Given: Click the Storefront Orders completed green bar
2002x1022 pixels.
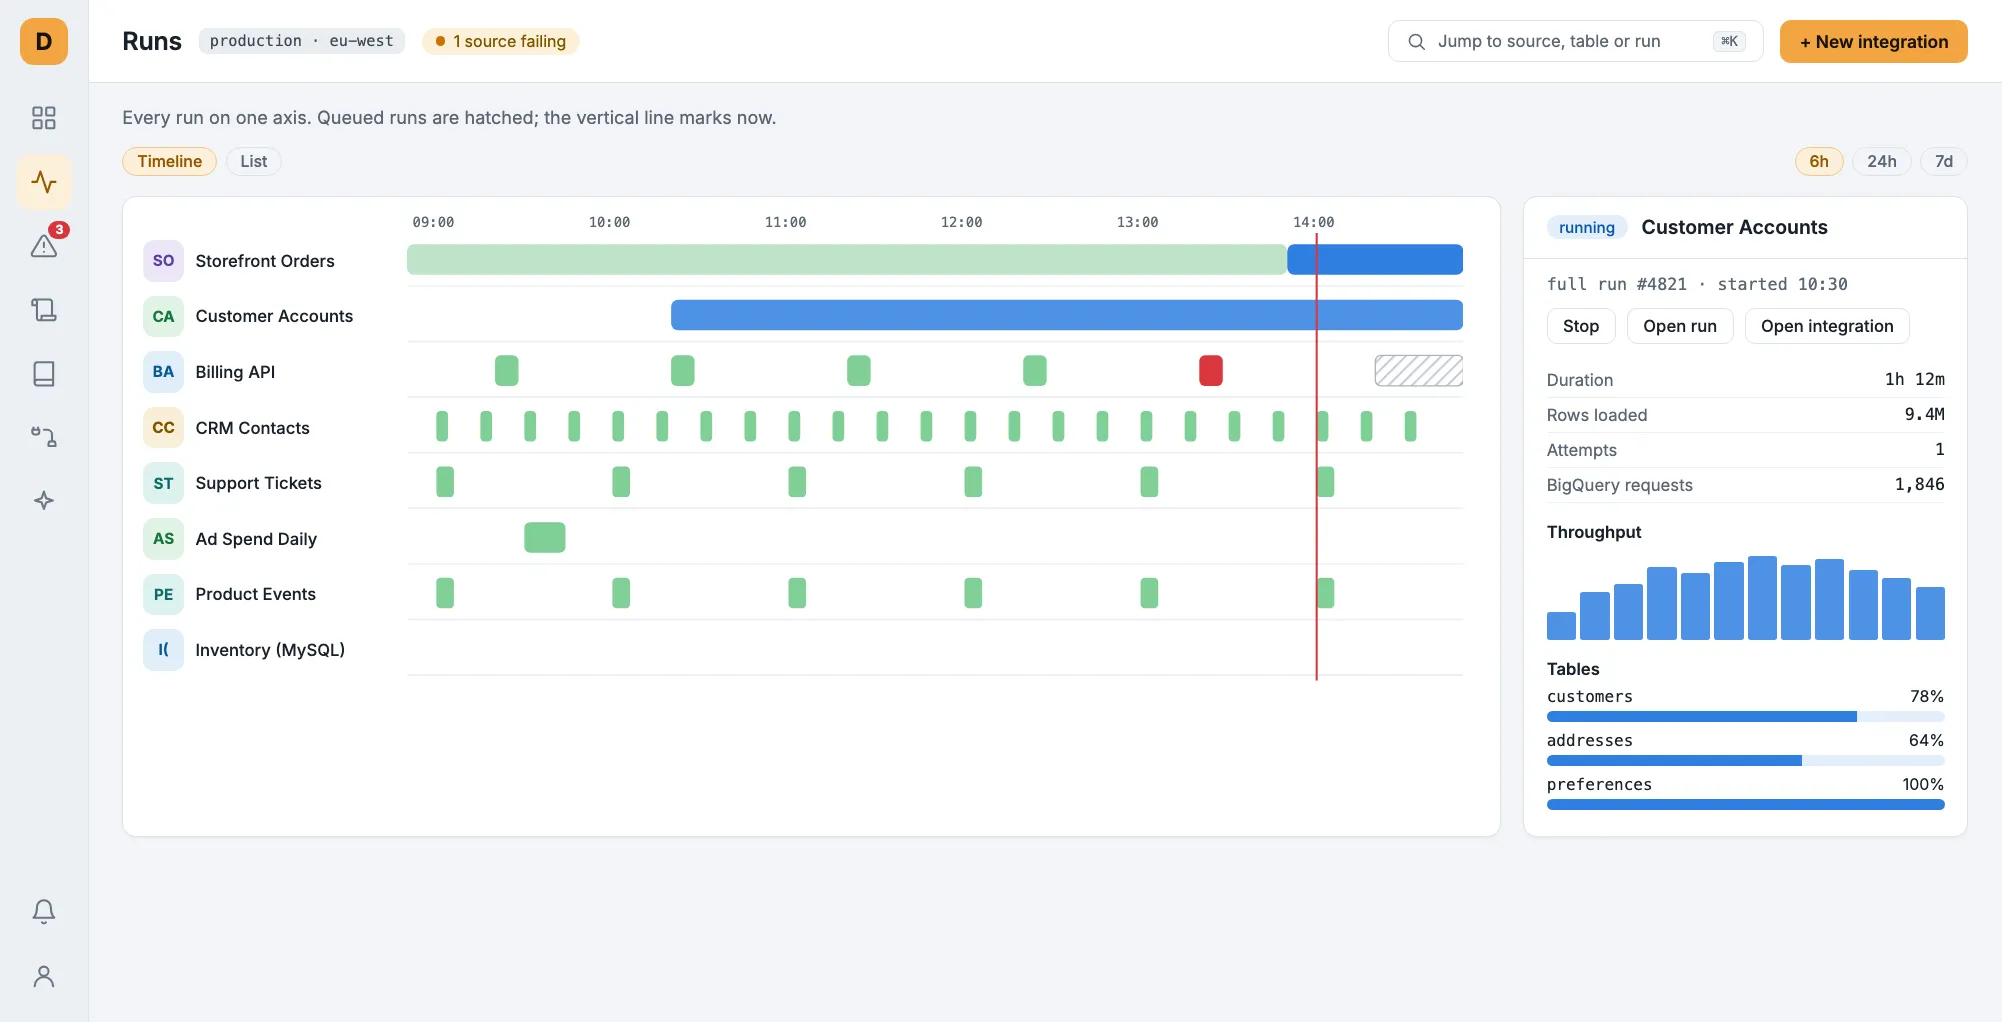Looking at the screenshot, I should pos(847,260).
